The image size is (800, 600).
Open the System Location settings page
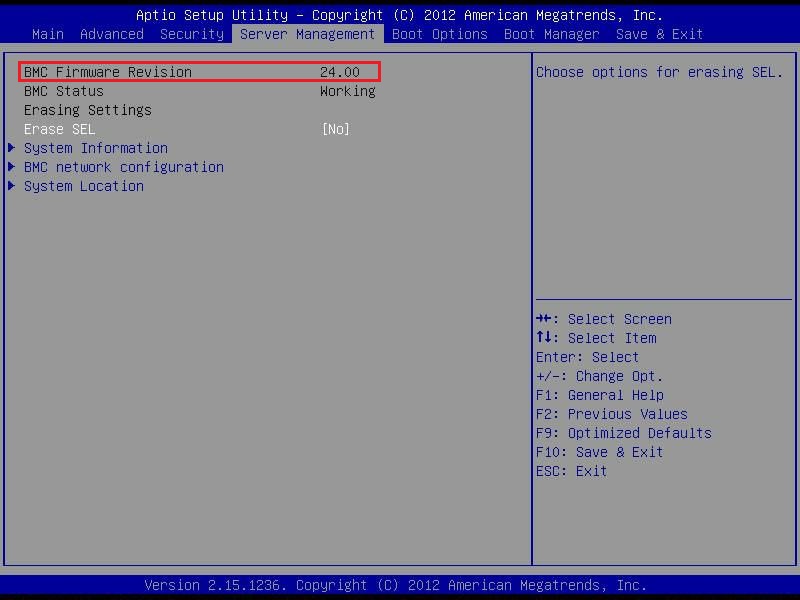(x=83, y=185)
